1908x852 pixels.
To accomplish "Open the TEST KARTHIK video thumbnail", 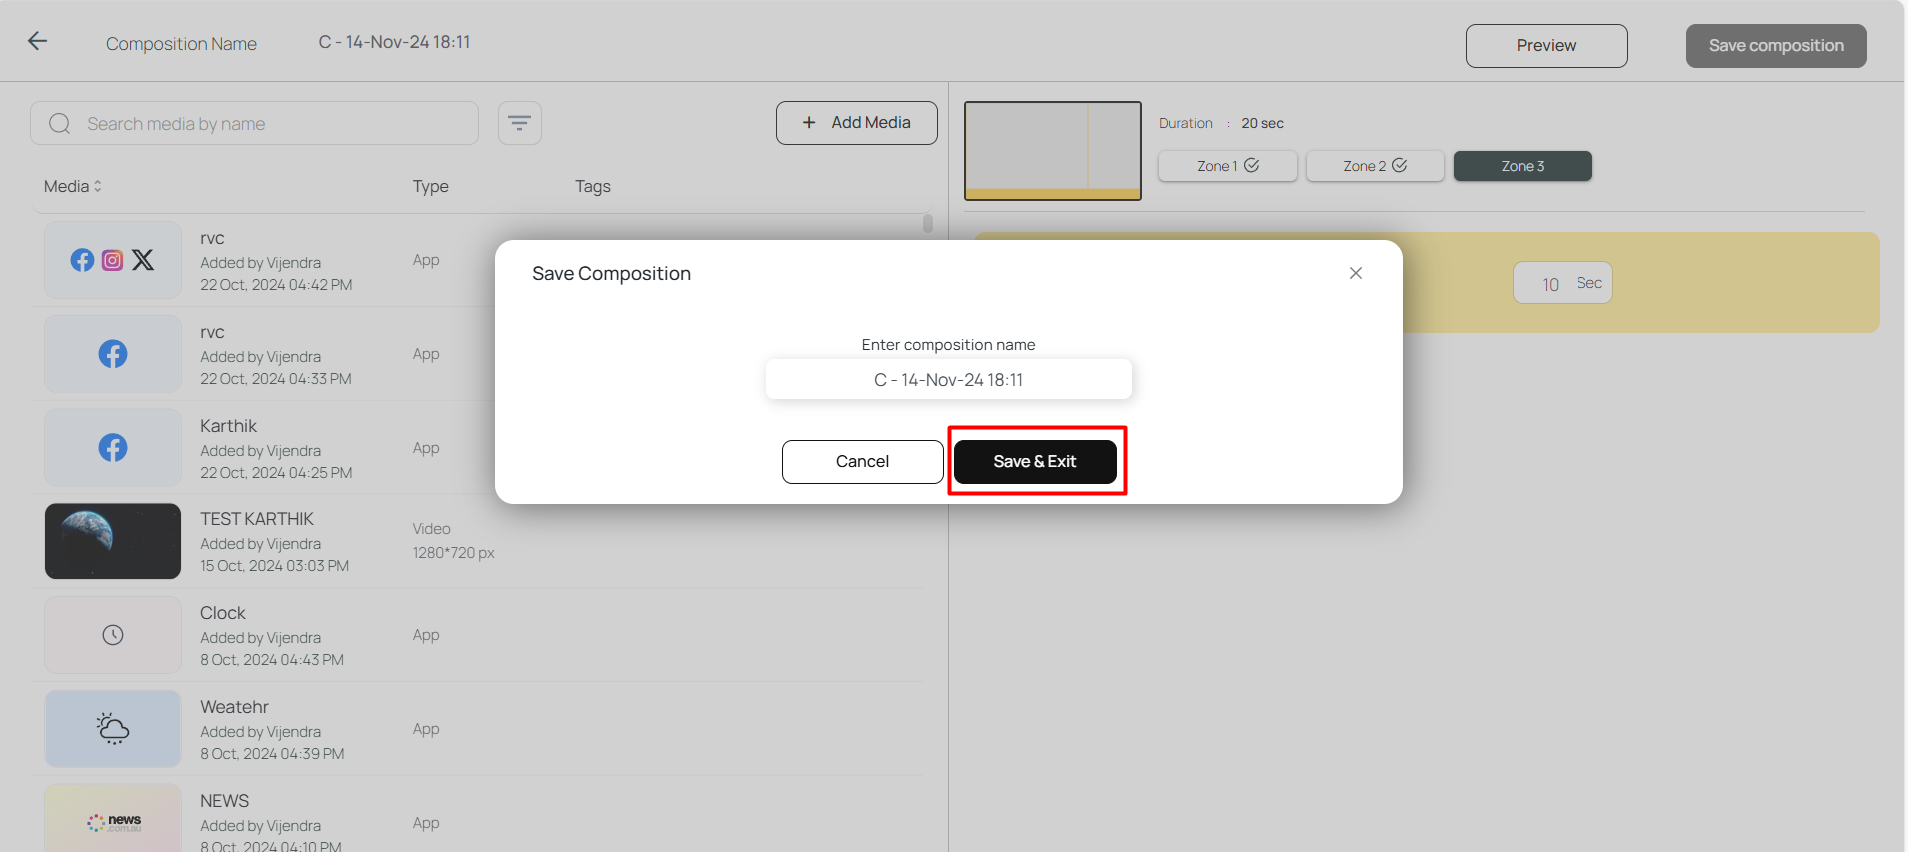I will (113, 541).
